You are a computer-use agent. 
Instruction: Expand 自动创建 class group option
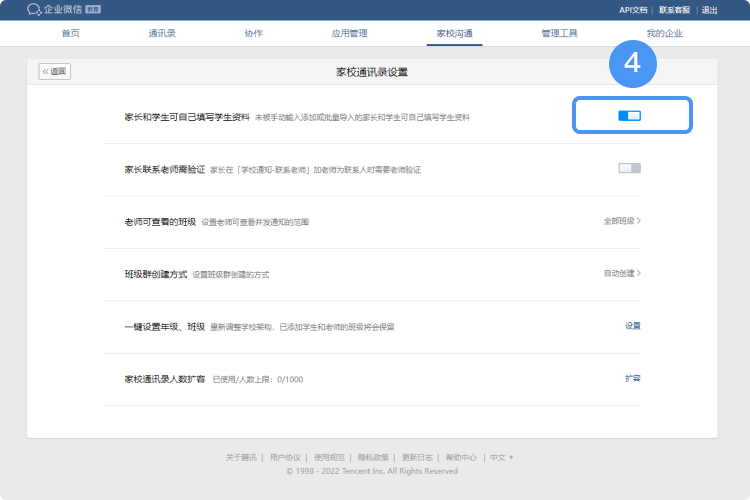click(x=622, y=273)
